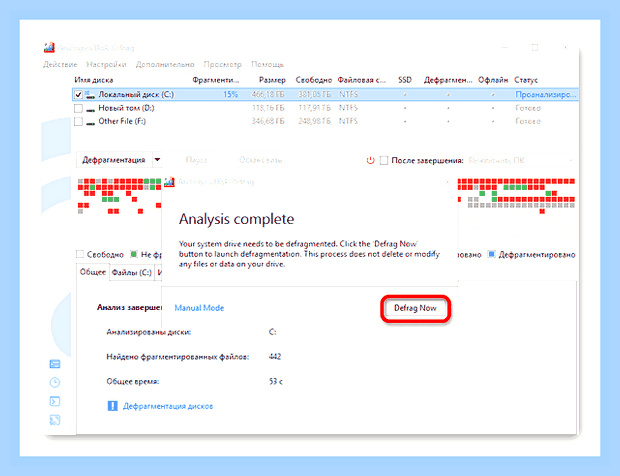Check the Новый том (D:) checkbox
620x476 pixels.
pos(78,108)
